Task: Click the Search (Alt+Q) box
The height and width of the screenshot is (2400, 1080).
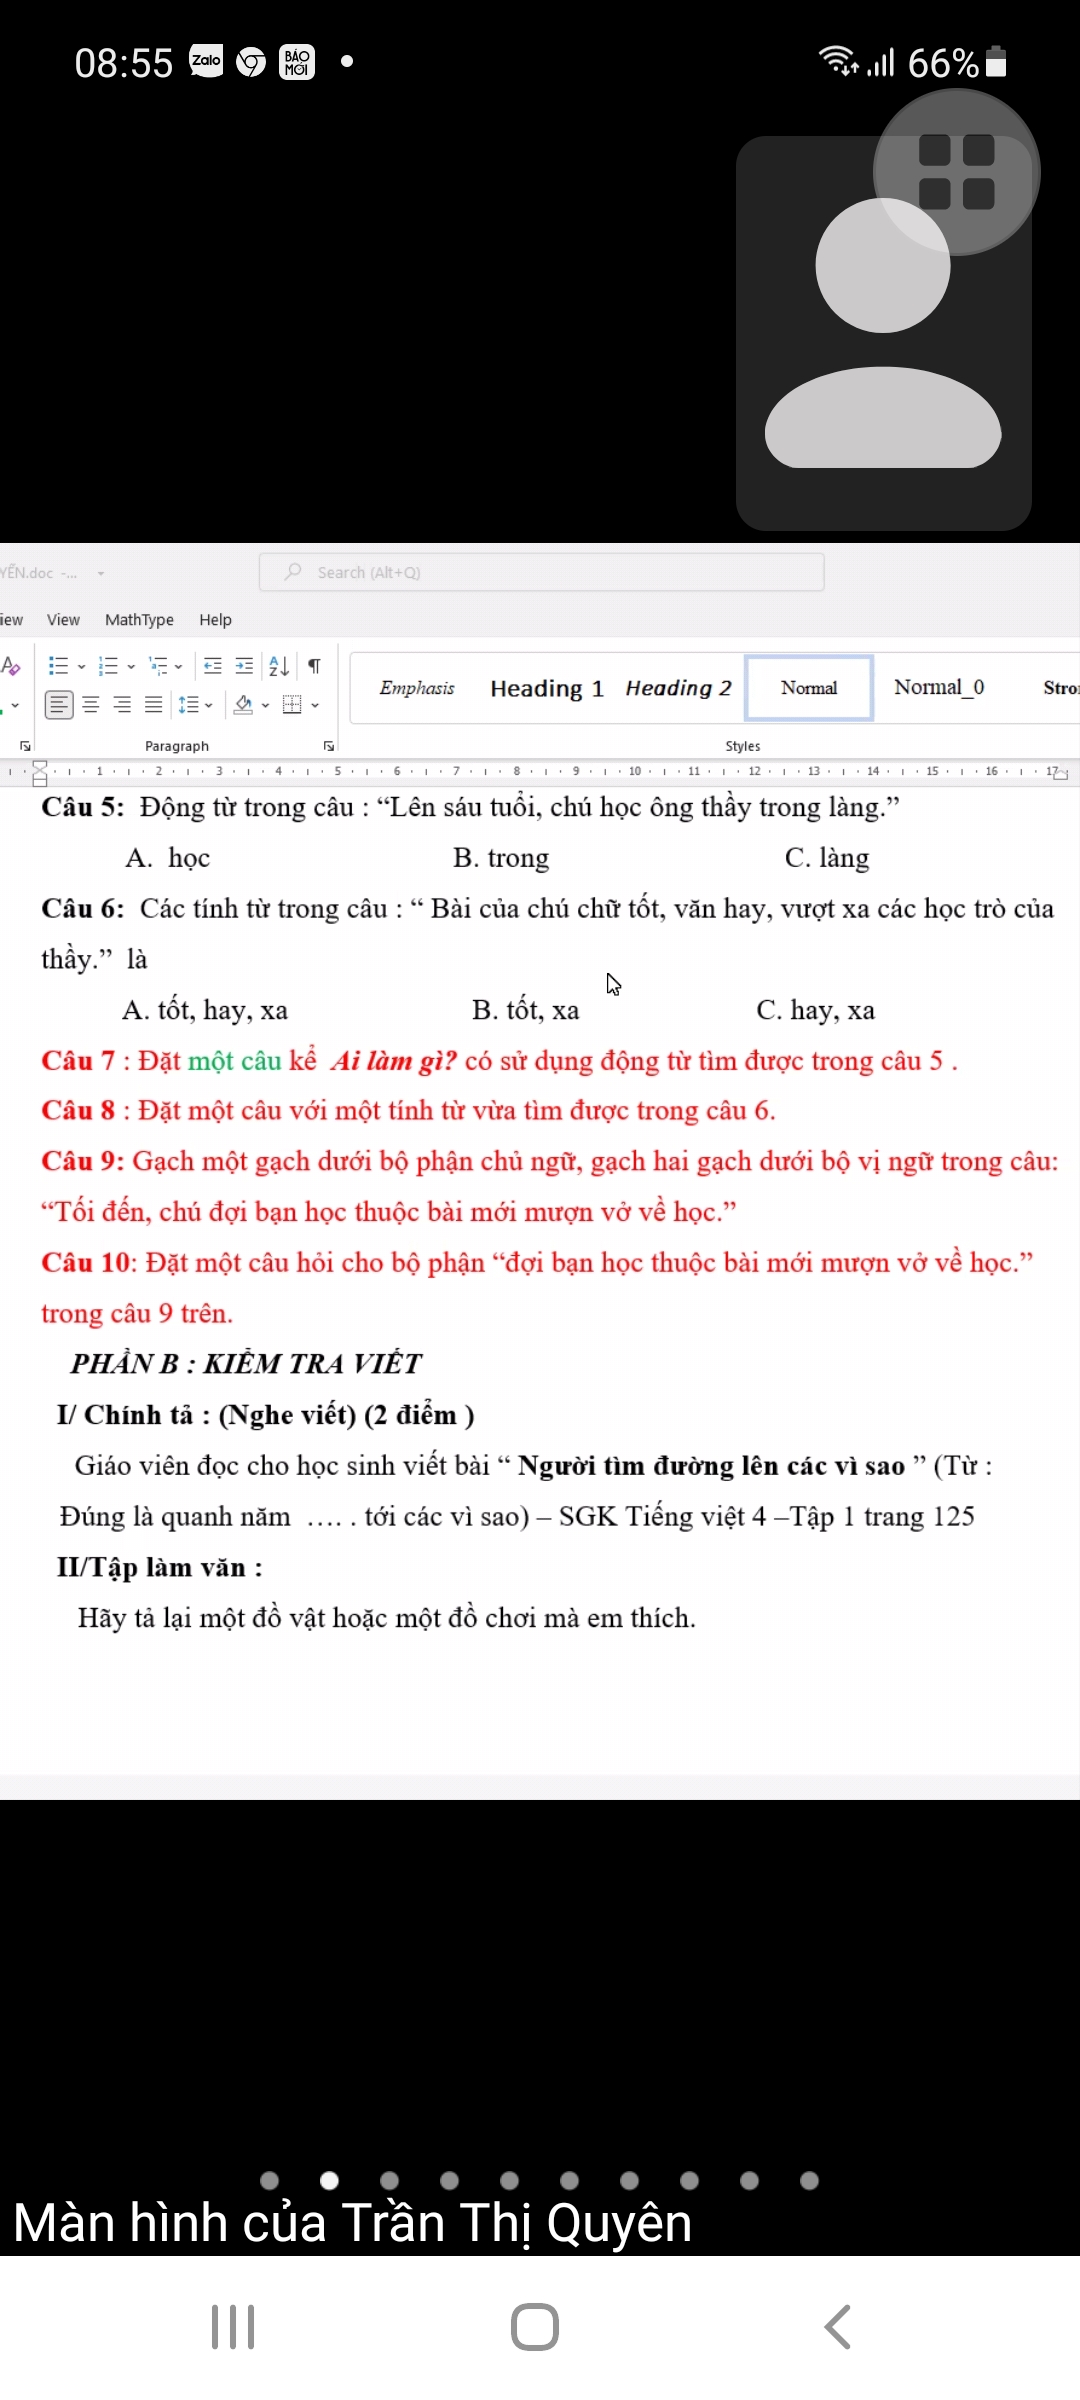Action: [541, 572]
